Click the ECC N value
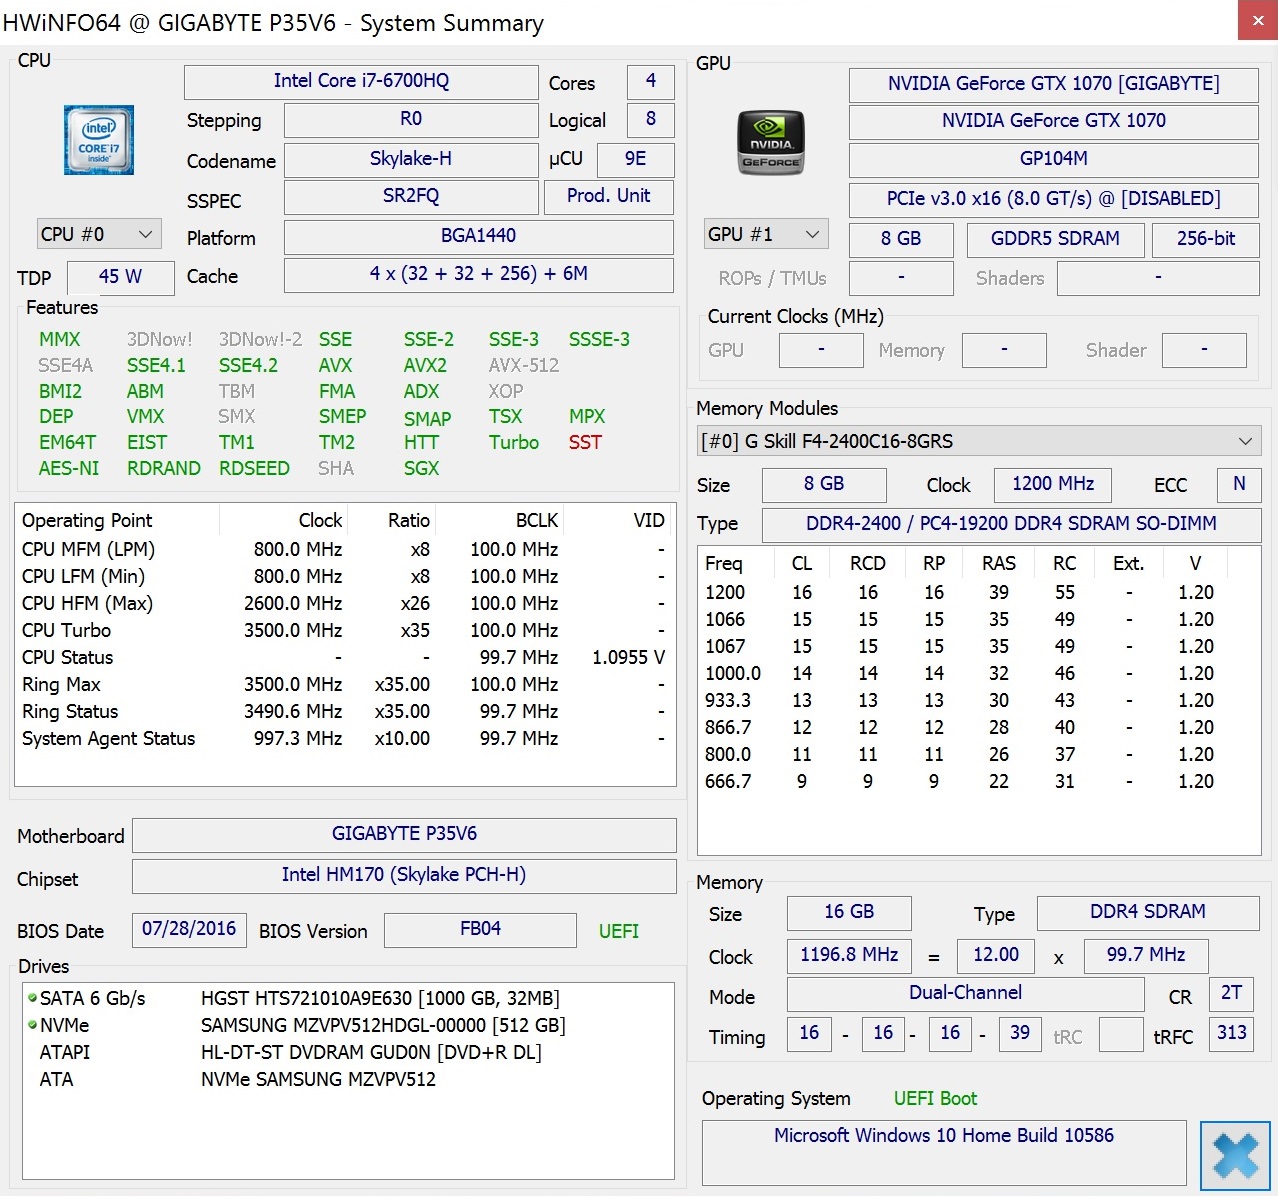The width and height of the screenshot is (1278, 1196). (x=1239, y=485)
